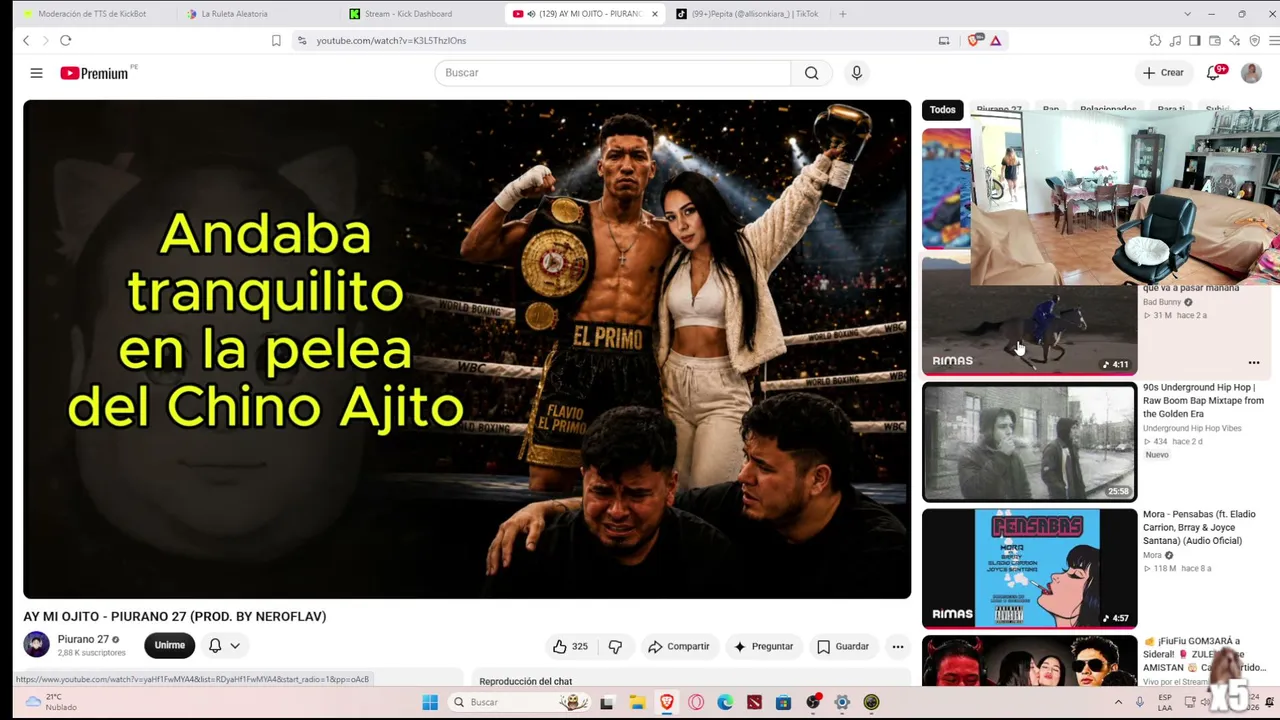Show hidden system tray icons

(x=1119, y=702)
